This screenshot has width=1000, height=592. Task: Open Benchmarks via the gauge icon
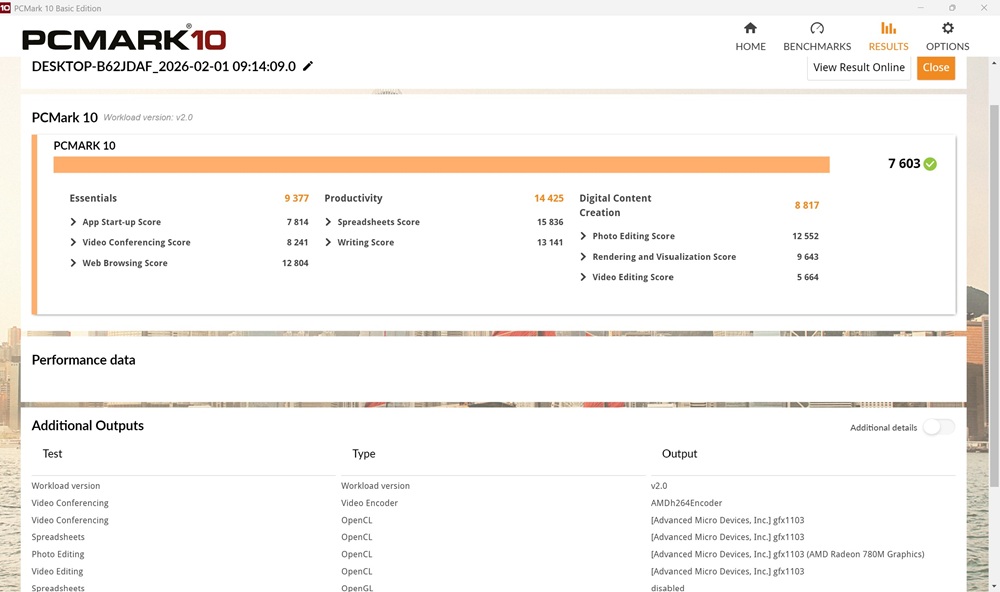(x=817, y=28)
